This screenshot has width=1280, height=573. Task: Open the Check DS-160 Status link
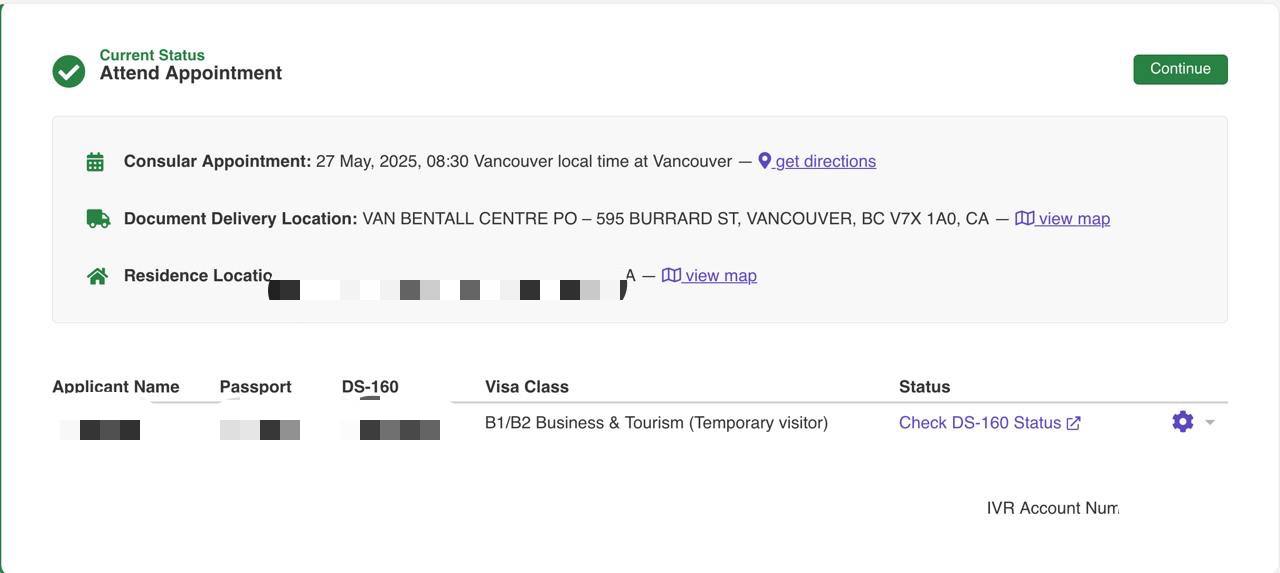tap(989, 423)
